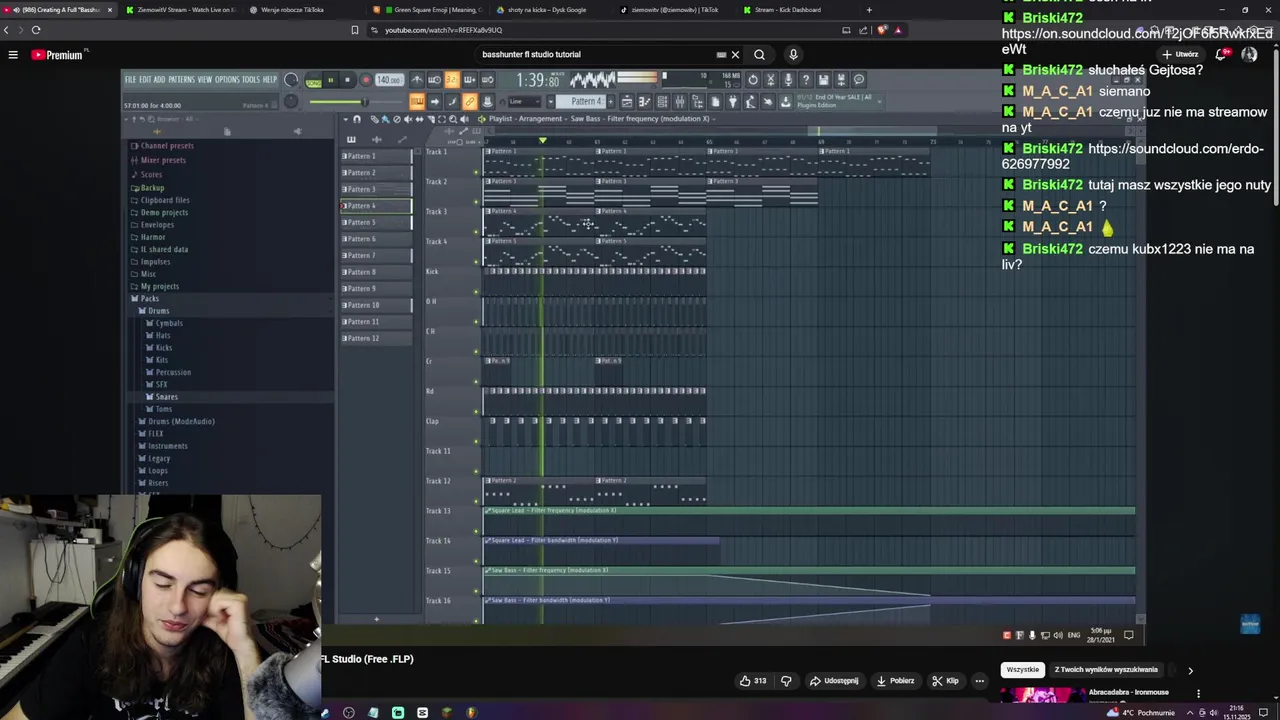Clear the YouTube search box with X
1280x720 pixels.
point(735,55)
